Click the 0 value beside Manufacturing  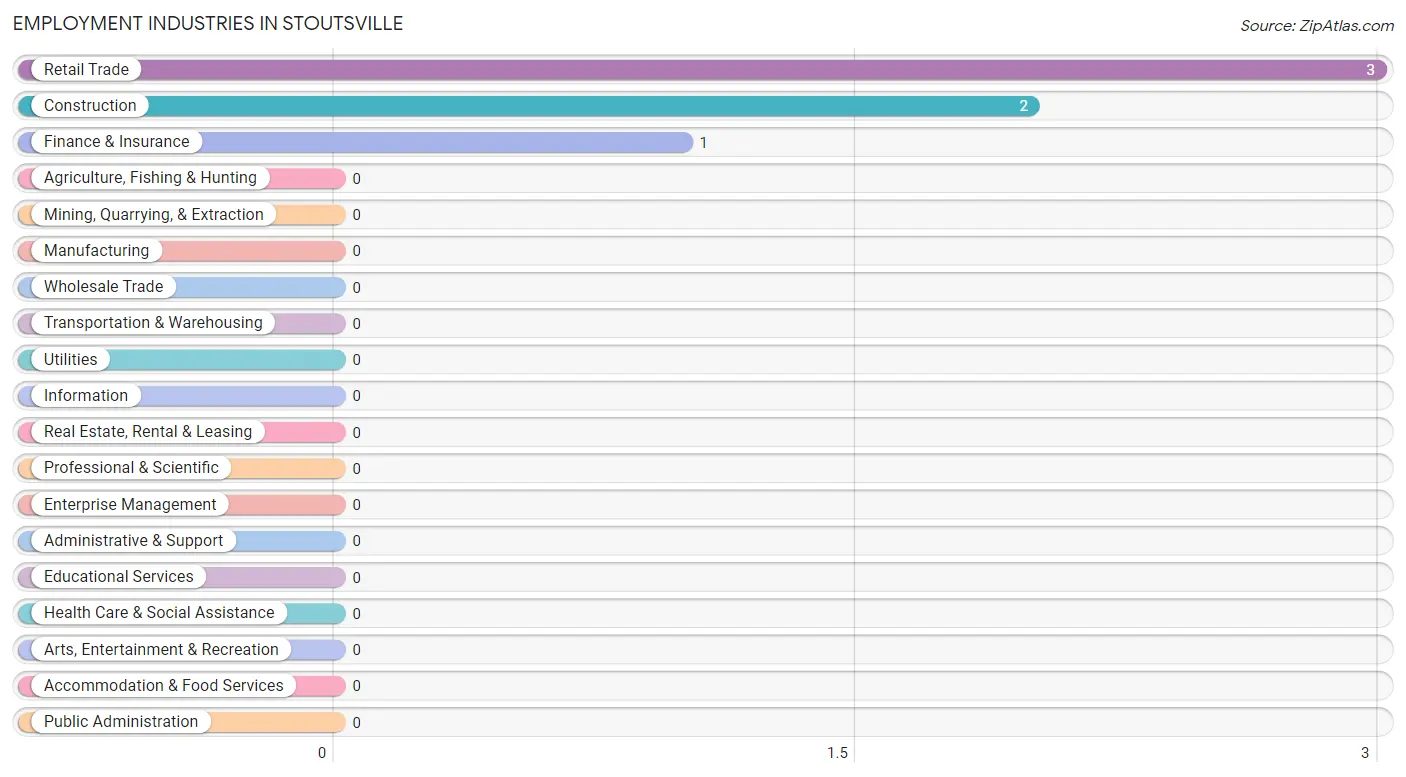pyautogui.click(x=356, y=251)
